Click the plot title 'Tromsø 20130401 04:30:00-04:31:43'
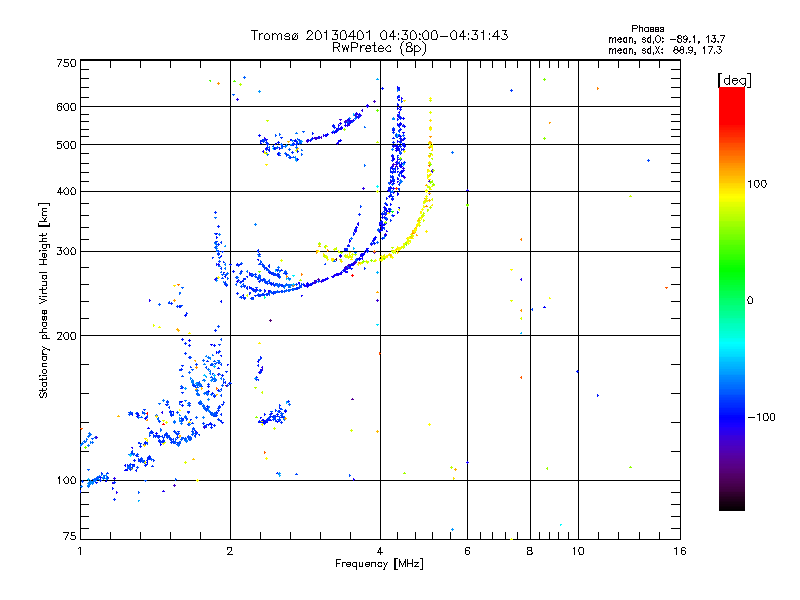Image resolution: width=800 pixels, height=600 pixels. [x=379, y=35]
